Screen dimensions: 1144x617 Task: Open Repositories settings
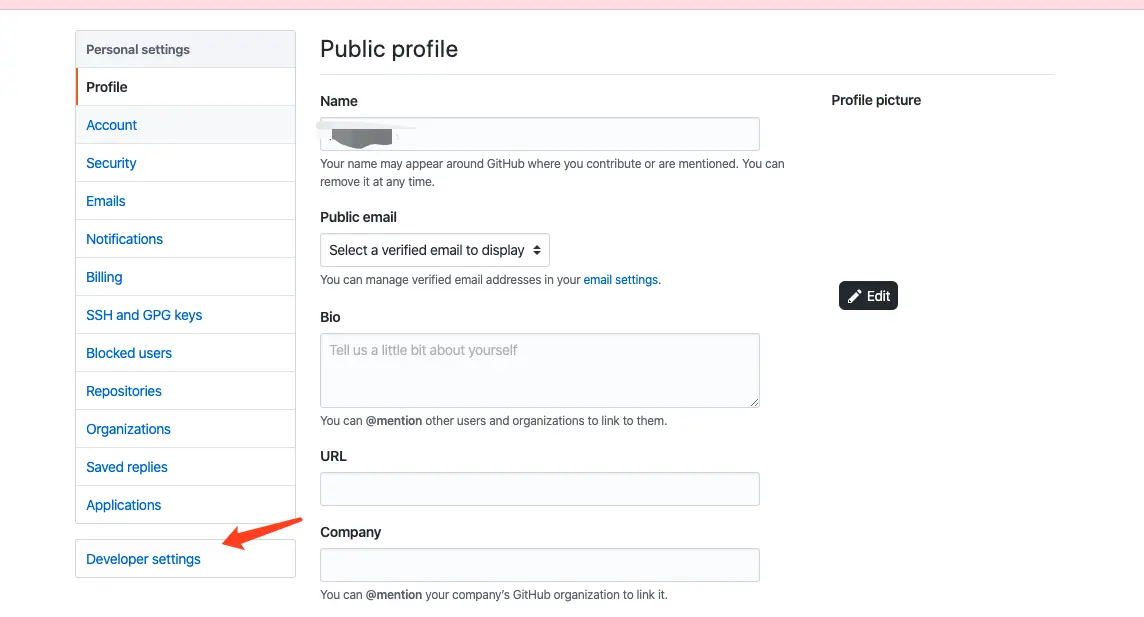[124, 391]
